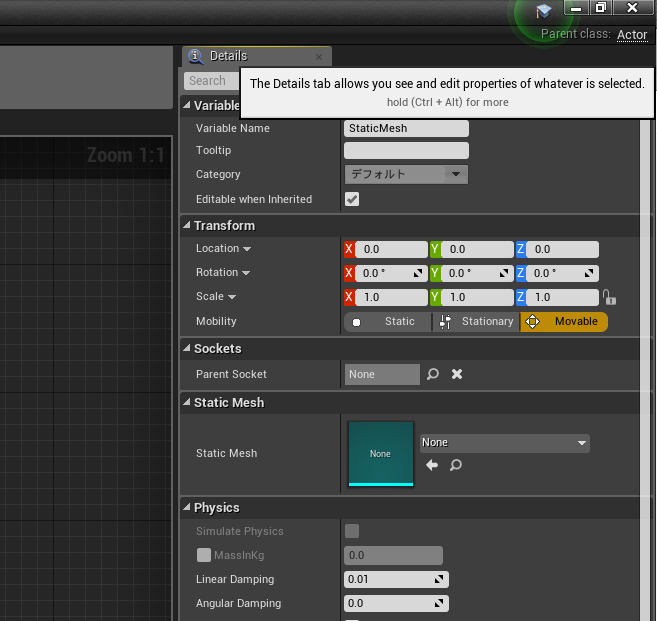Toggle Editable when Inherited checkbox
The height and width of the screenshot is (621, 657).
point(352,199)
